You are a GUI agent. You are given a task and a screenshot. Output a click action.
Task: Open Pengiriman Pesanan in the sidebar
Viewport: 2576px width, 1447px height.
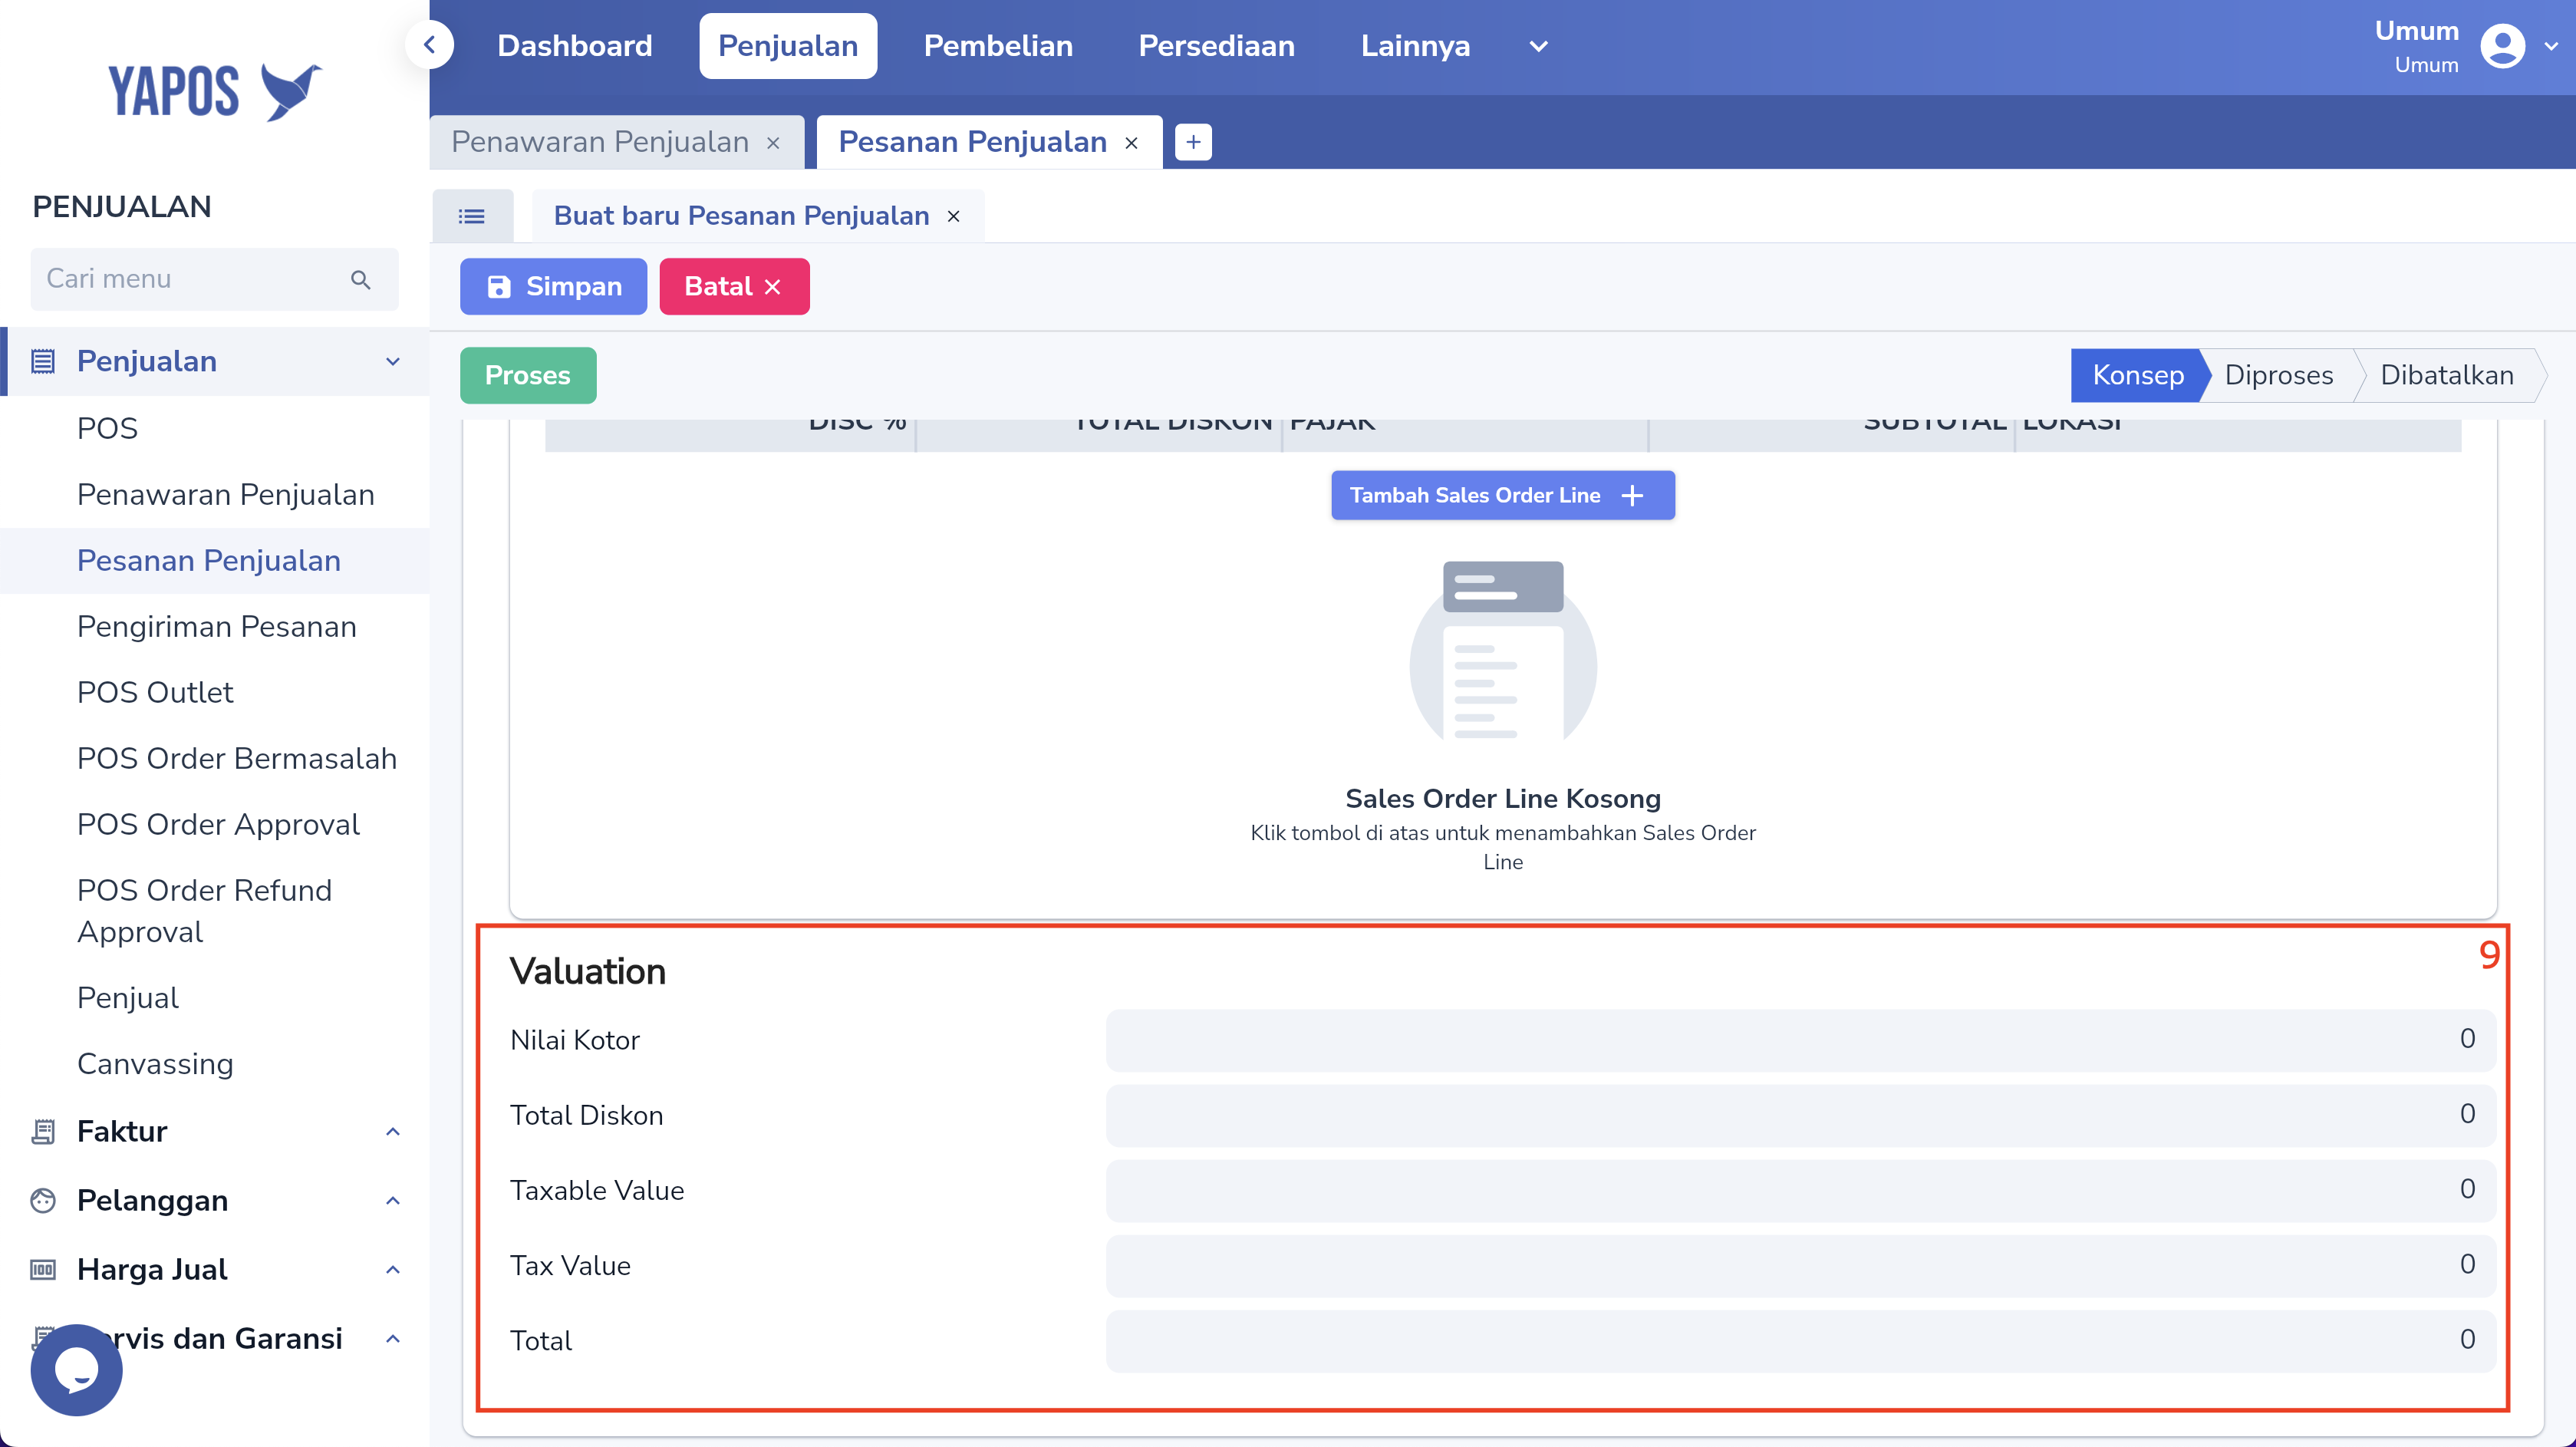(217, 627)
